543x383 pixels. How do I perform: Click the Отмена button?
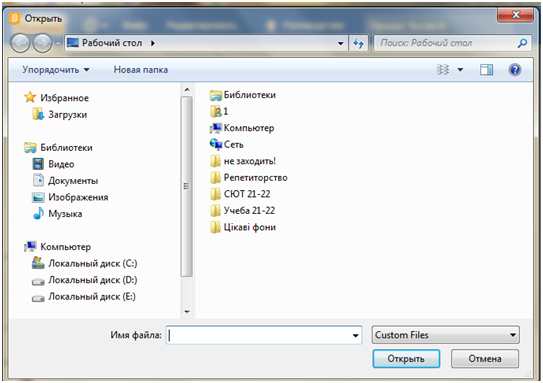(485, 359)
